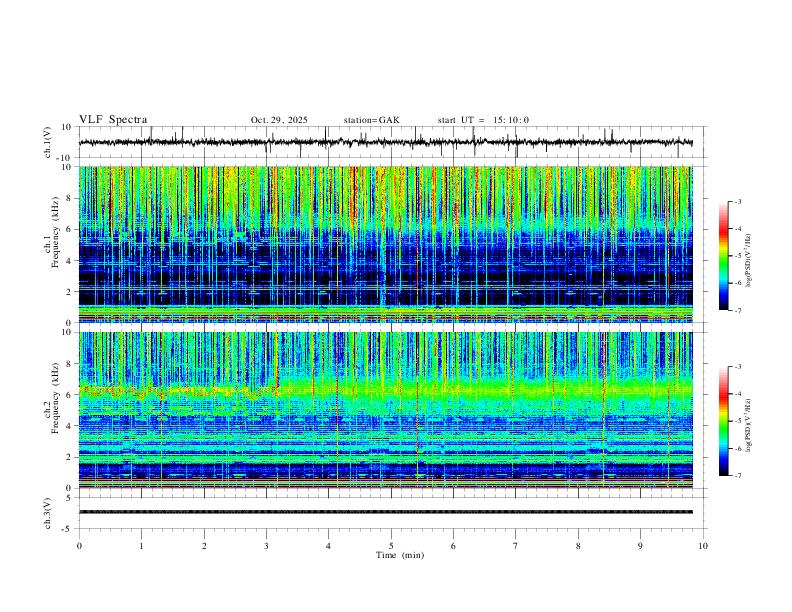Click the time axis tick label "7"
The height and width of the screenshot is (612, 792).
[516, 546]
